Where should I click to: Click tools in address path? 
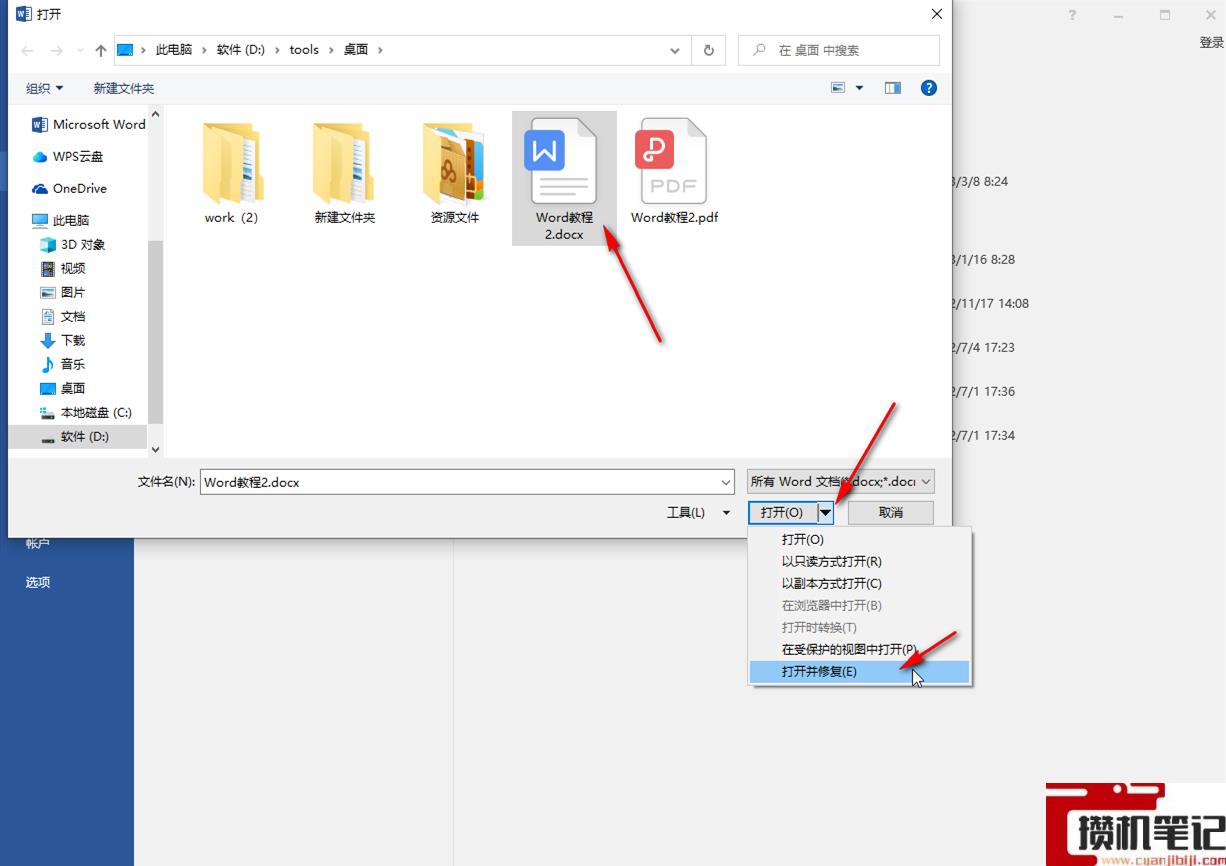(x=304, y=50)
